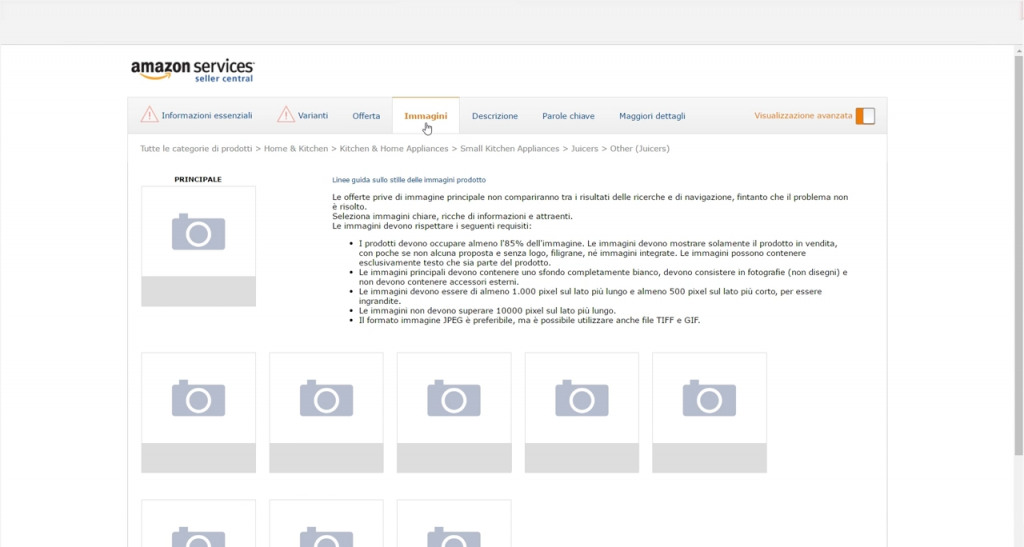The width and height of the screenshot is (1024, 547).
Task: Click the Visualizzazione avanzata orange label
Action: pyautogui.click(x=803, y=116)
